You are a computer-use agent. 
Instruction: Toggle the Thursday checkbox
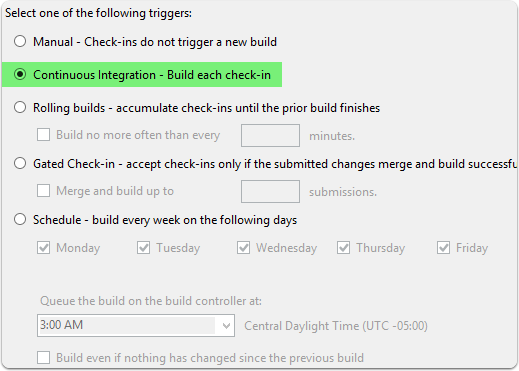pos(343,248)
